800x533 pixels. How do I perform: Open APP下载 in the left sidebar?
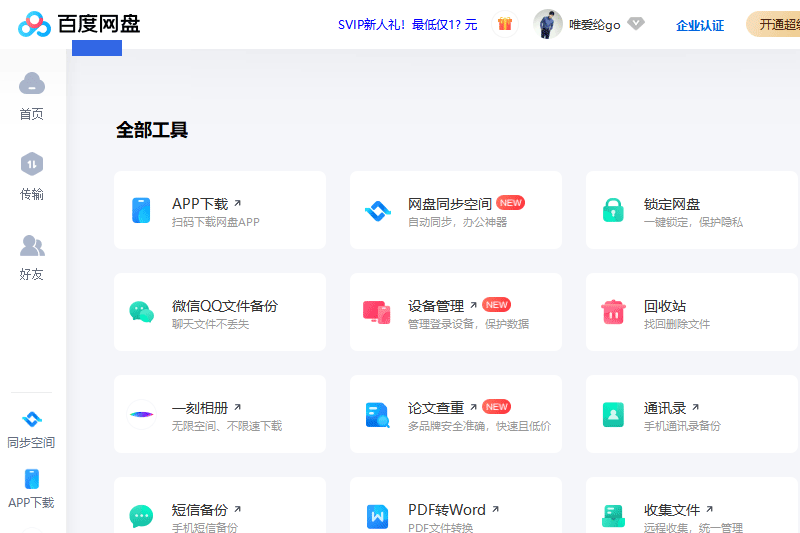click(x=32, y=489)
